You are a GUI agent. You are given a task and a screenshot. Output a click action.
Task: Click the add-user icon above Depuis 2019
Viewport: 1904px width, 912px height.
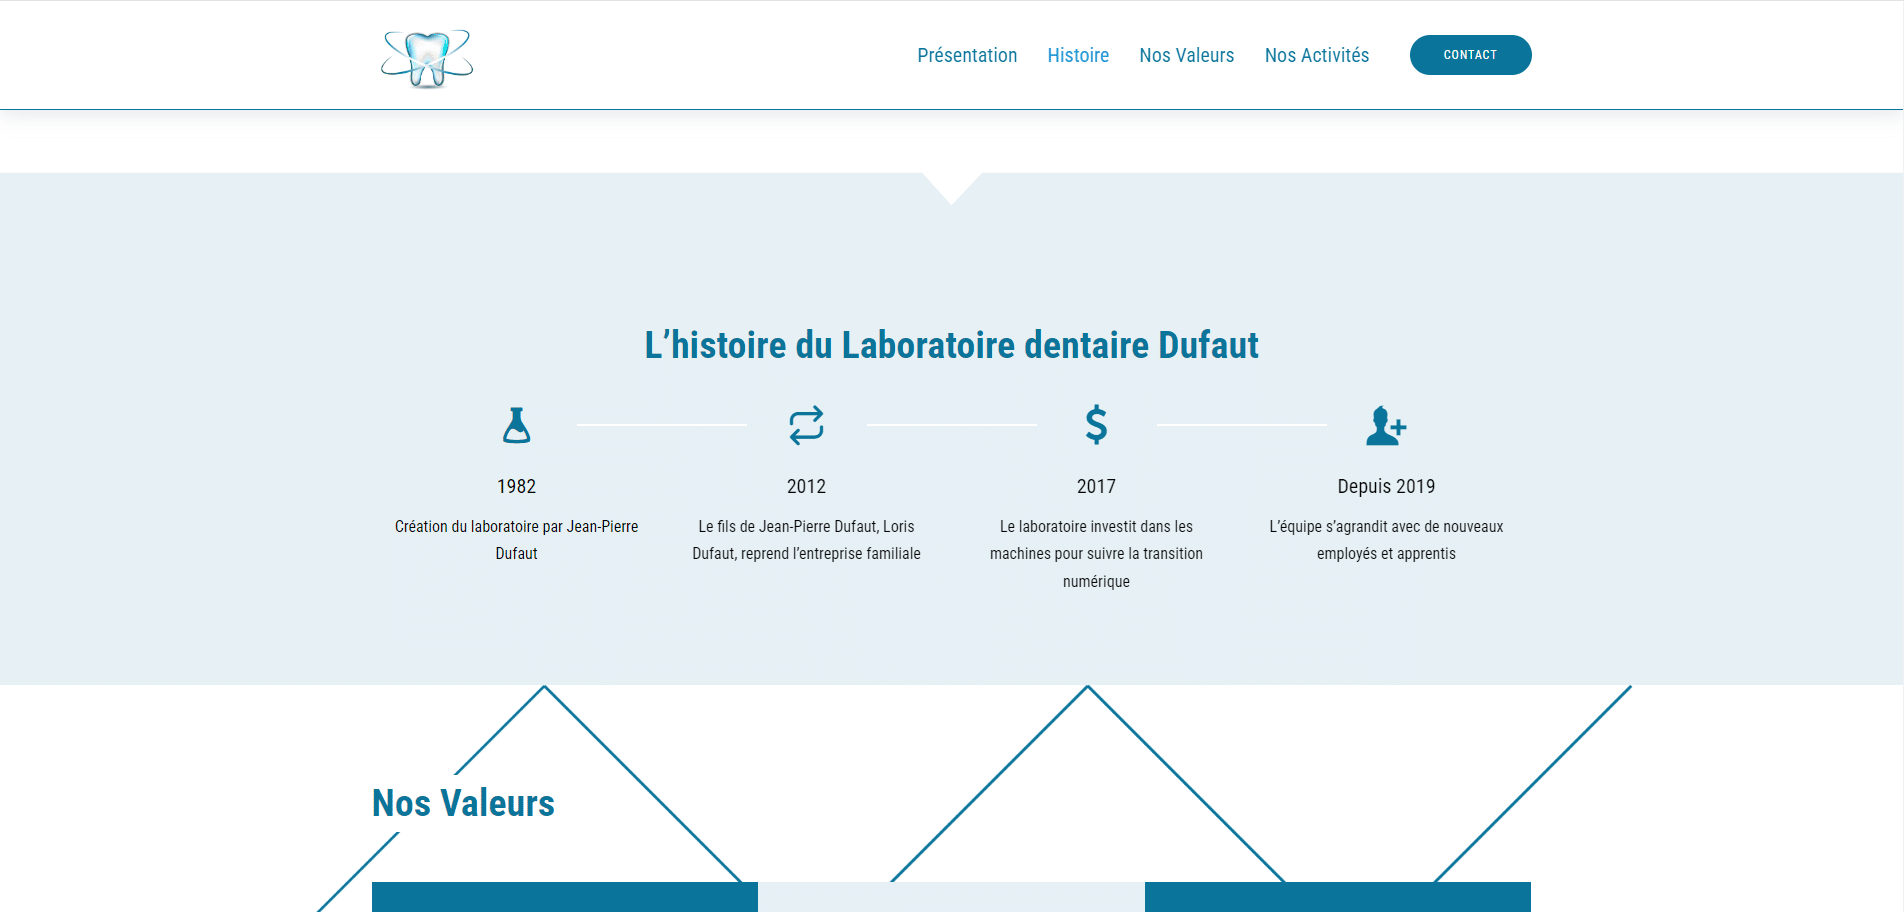click(1386, 426)
